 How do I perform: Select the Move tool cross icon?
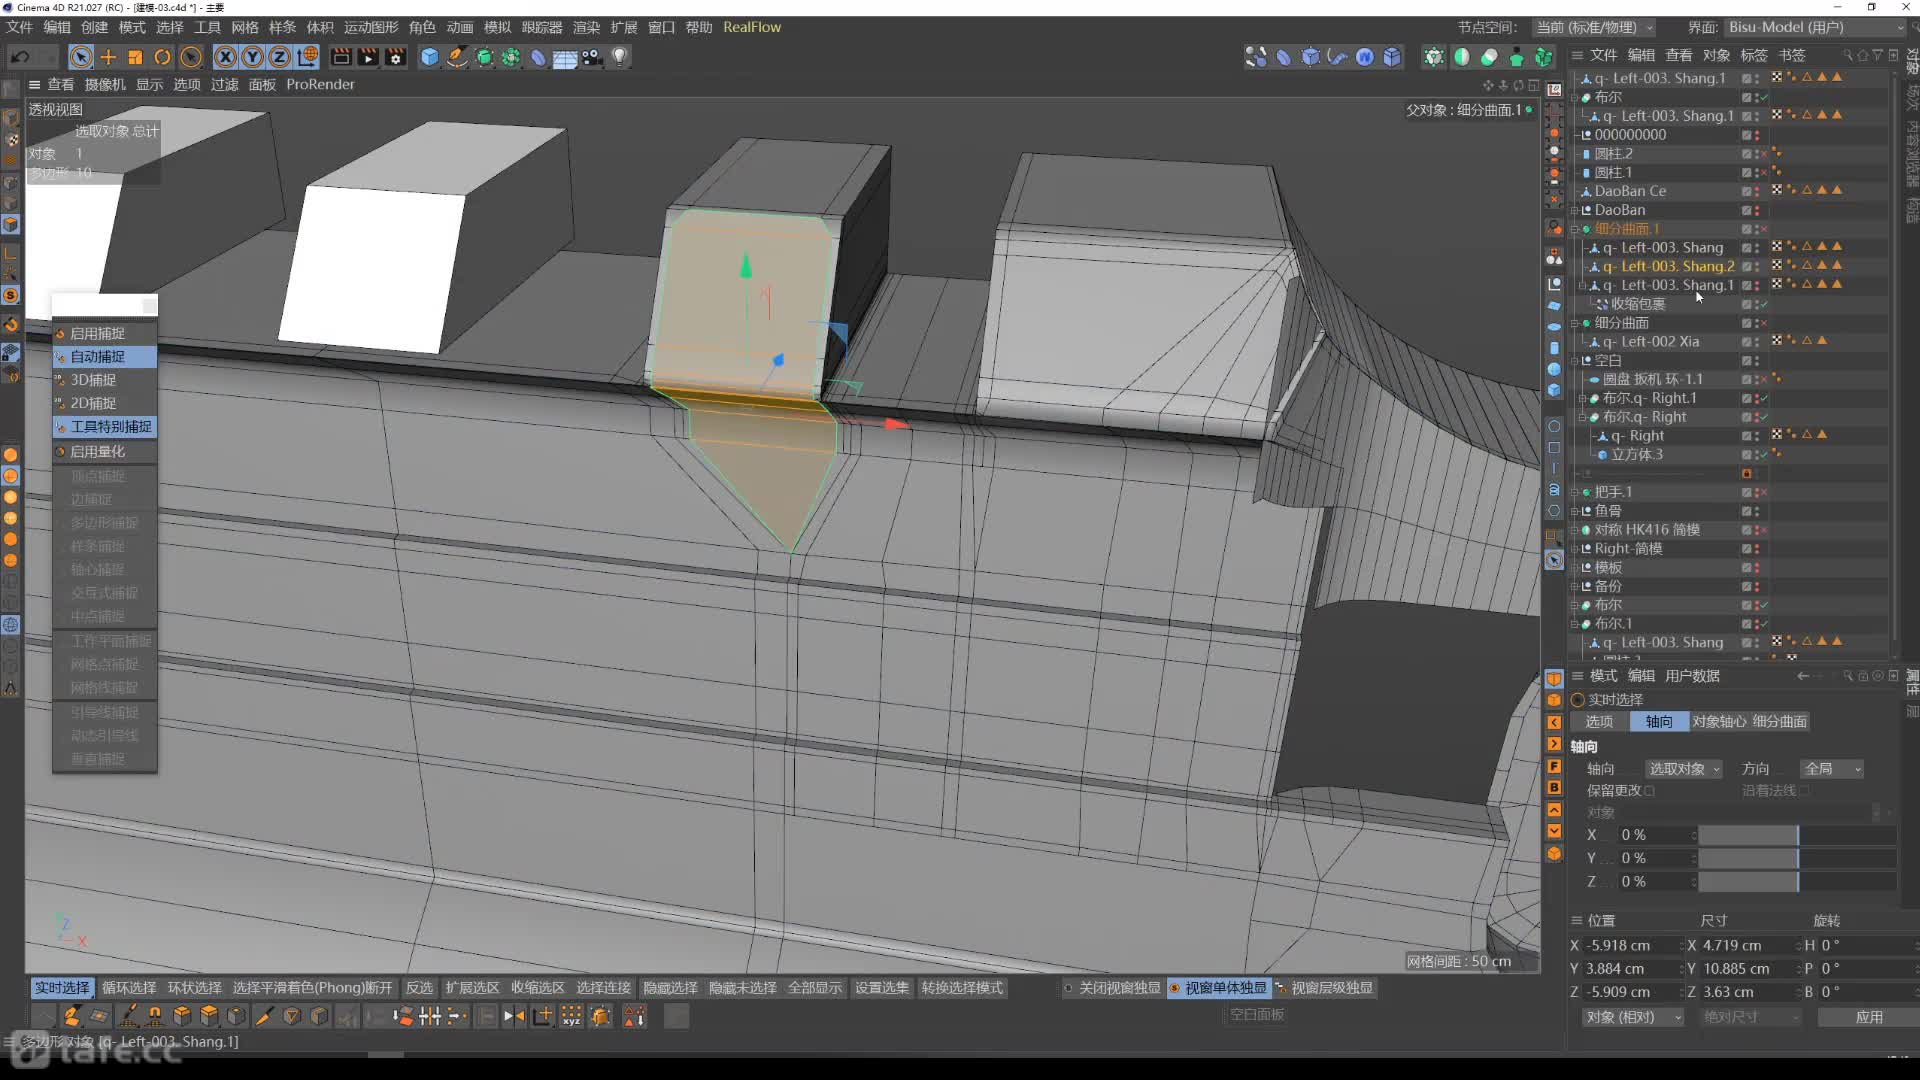(108, 57)
